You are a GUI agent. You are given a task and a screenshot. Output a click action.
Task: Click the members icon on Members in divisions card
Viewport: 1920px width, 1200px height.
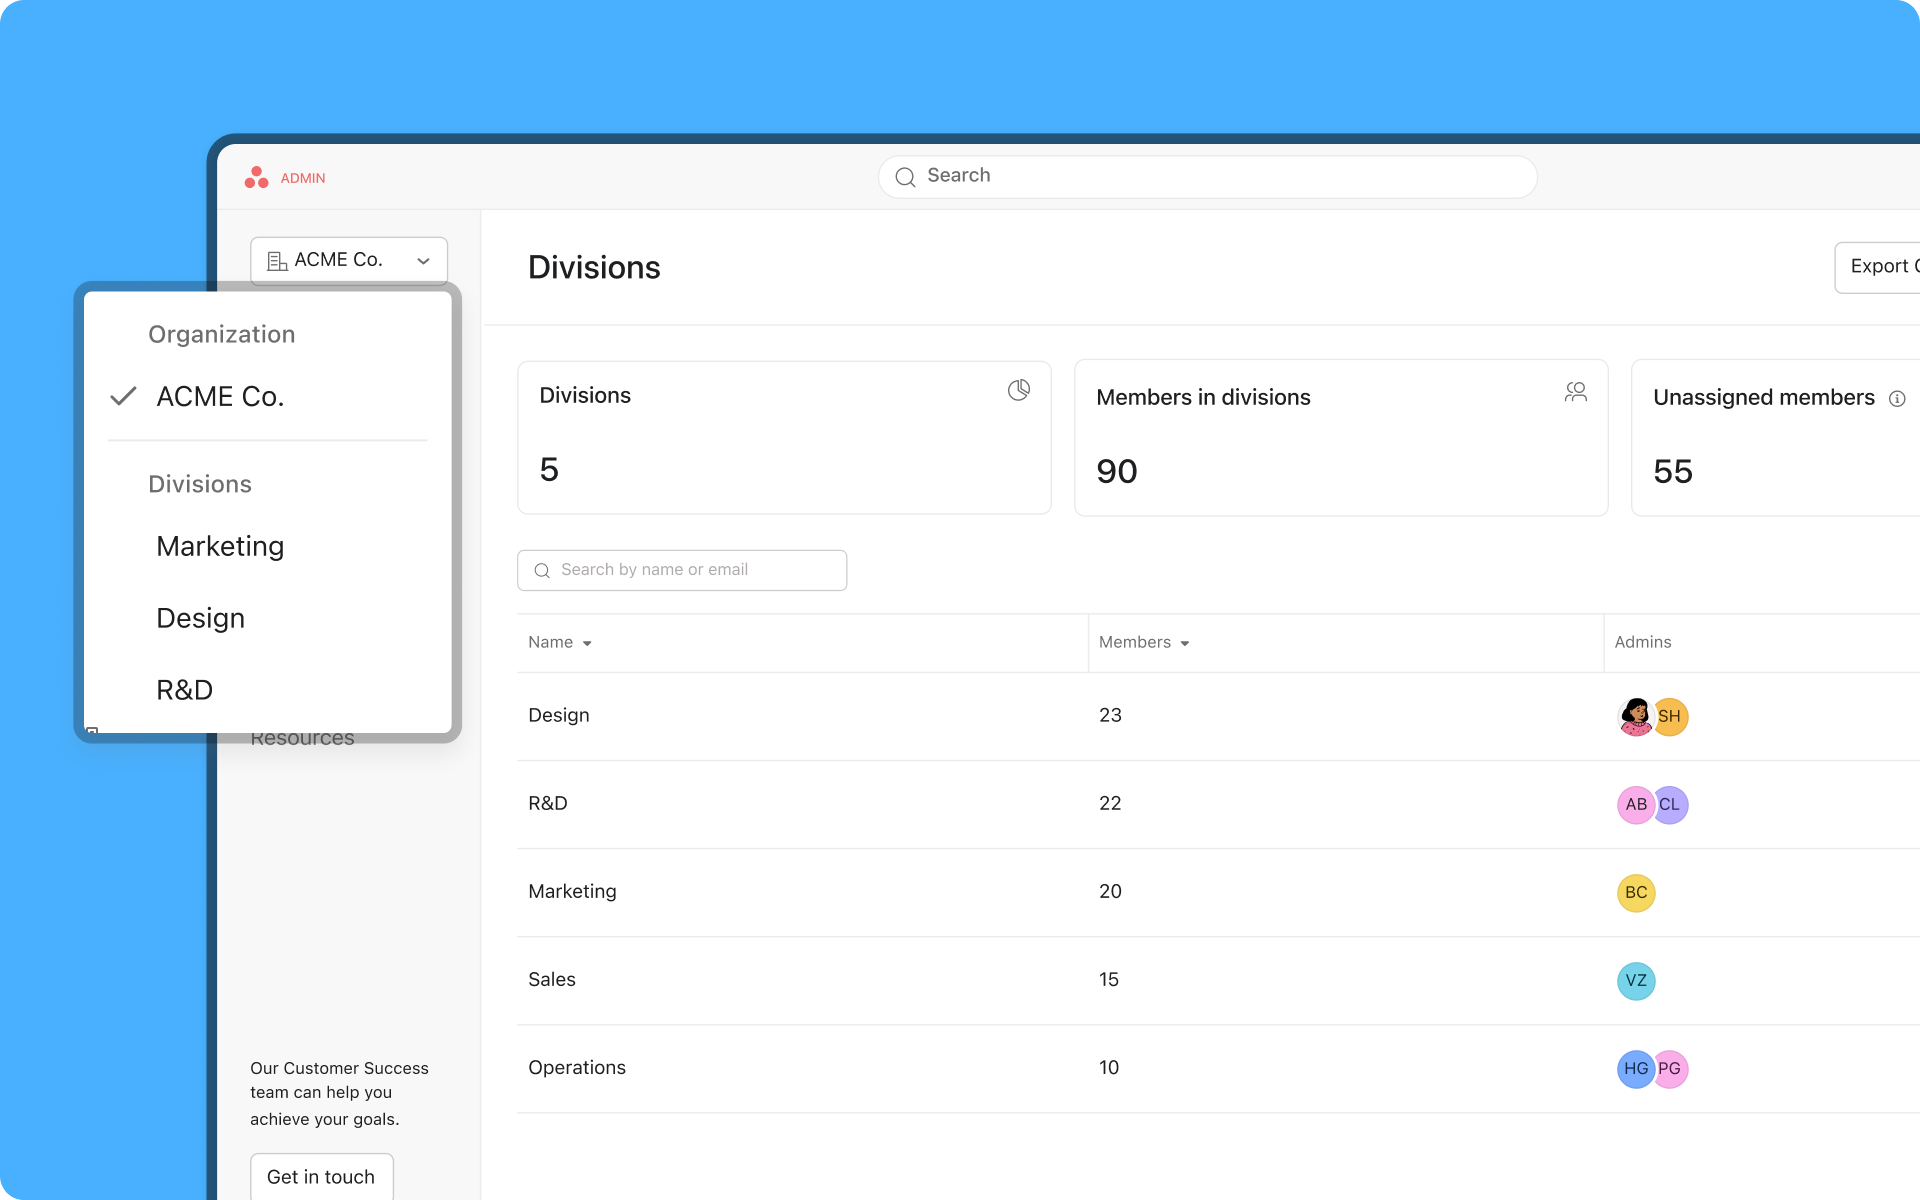[1576, 392]
